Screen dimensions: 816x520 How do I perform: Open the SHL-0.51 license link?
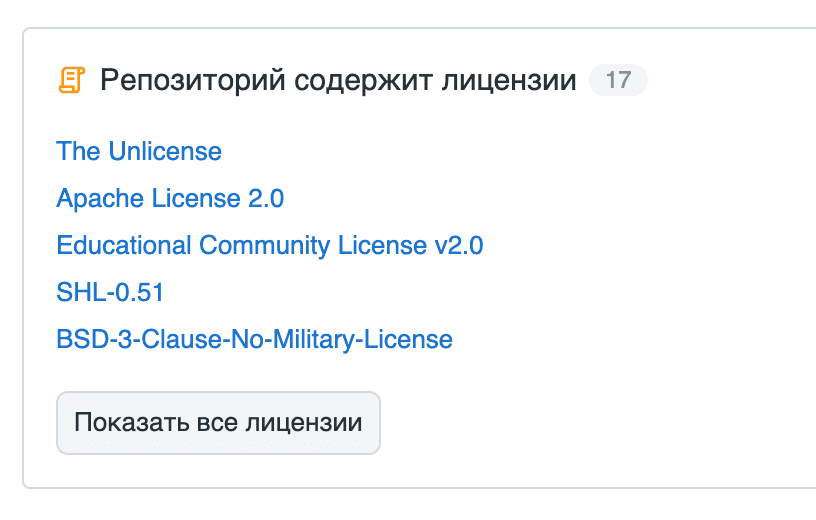(x=110, y=292)
